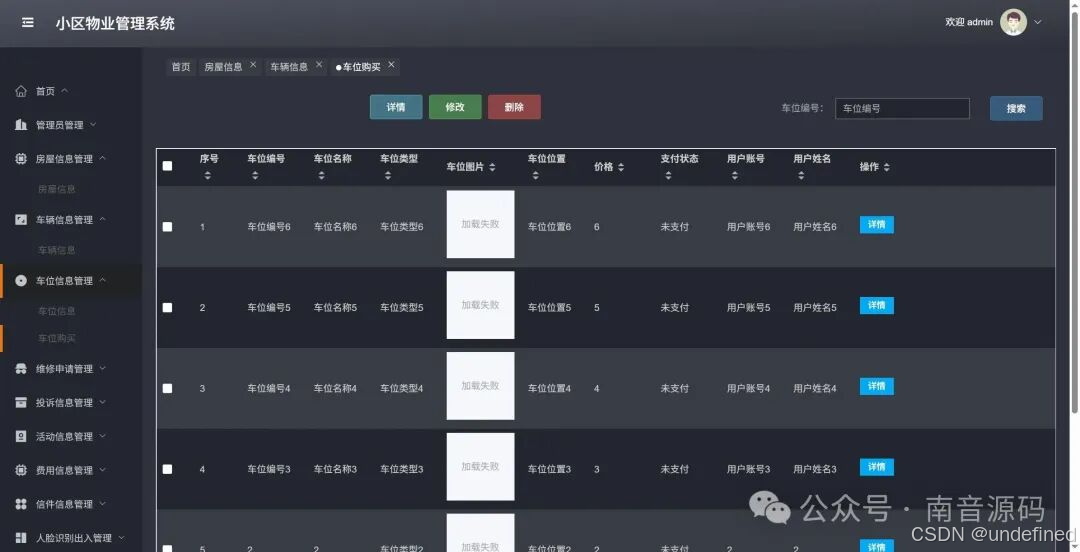
Task: Click the 管理员管理 building icon
Action: [21, 125]
